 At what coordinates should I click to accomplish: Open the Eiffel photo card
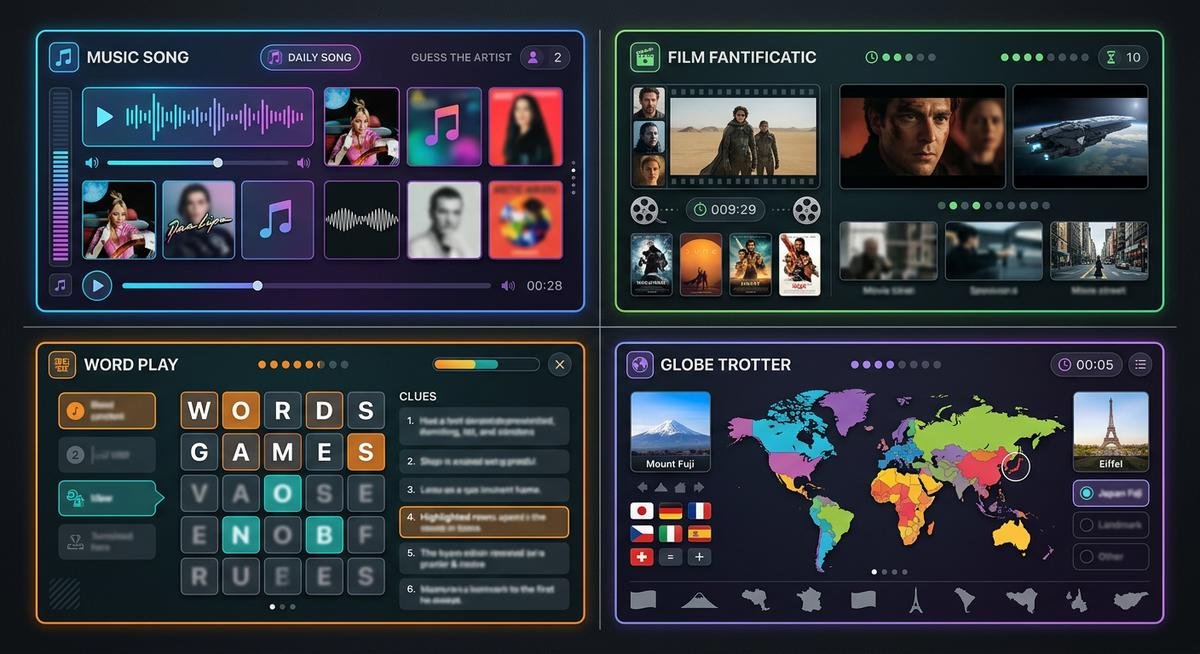tap(1111, 431)
